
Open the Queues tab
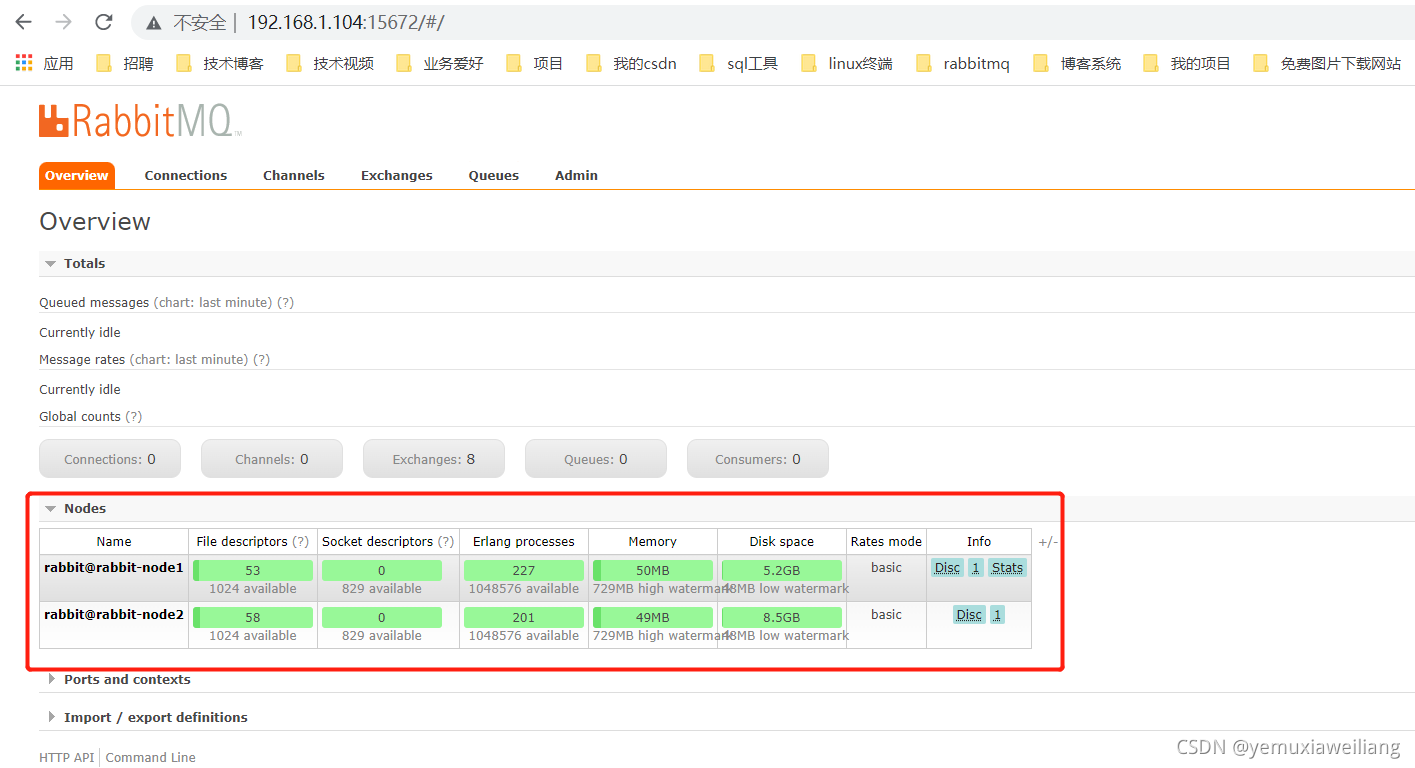coord(494,175)
